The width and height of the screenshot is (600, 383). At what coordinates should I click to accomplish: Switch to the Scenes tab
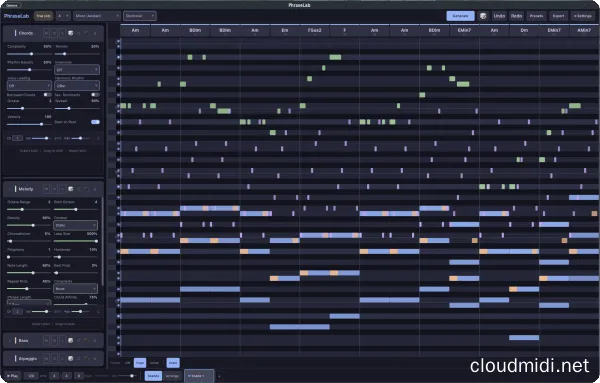153,376
